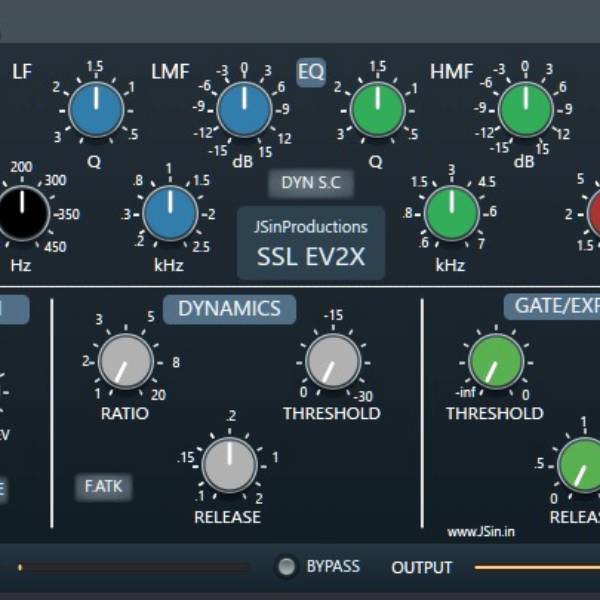Toggle the DYNAMICS section button
This screenshot has height=600, width=600.
click(x=229, y=309)
